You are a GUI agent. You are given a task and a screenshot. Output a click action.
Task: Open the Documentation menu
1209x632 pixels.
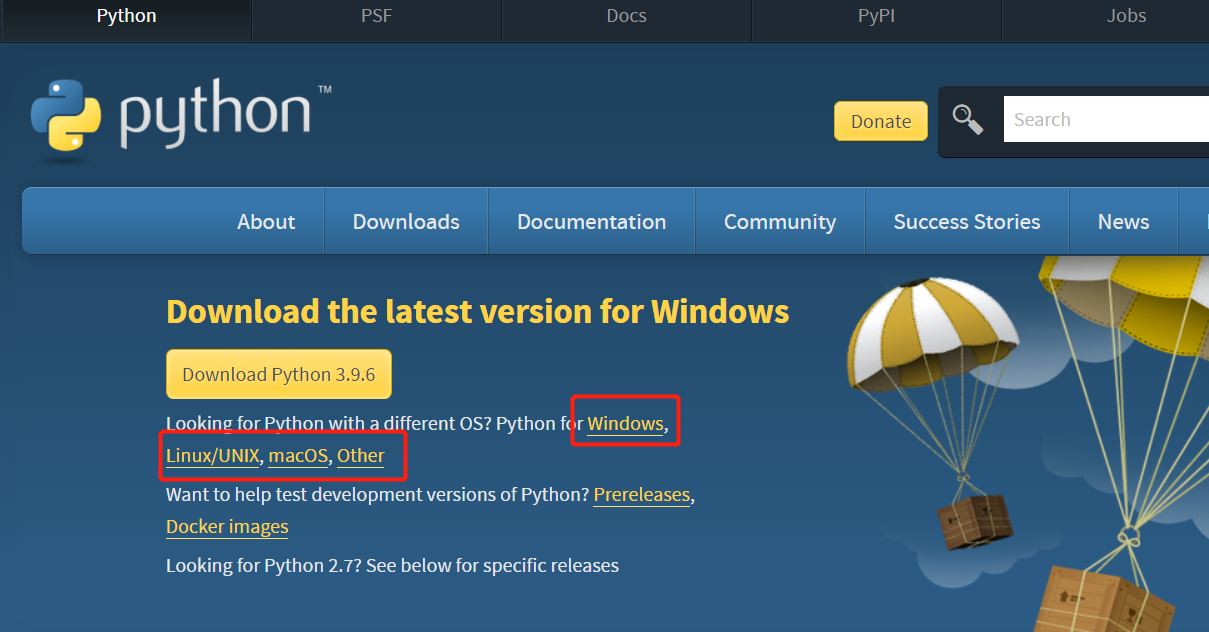(591, 221)
